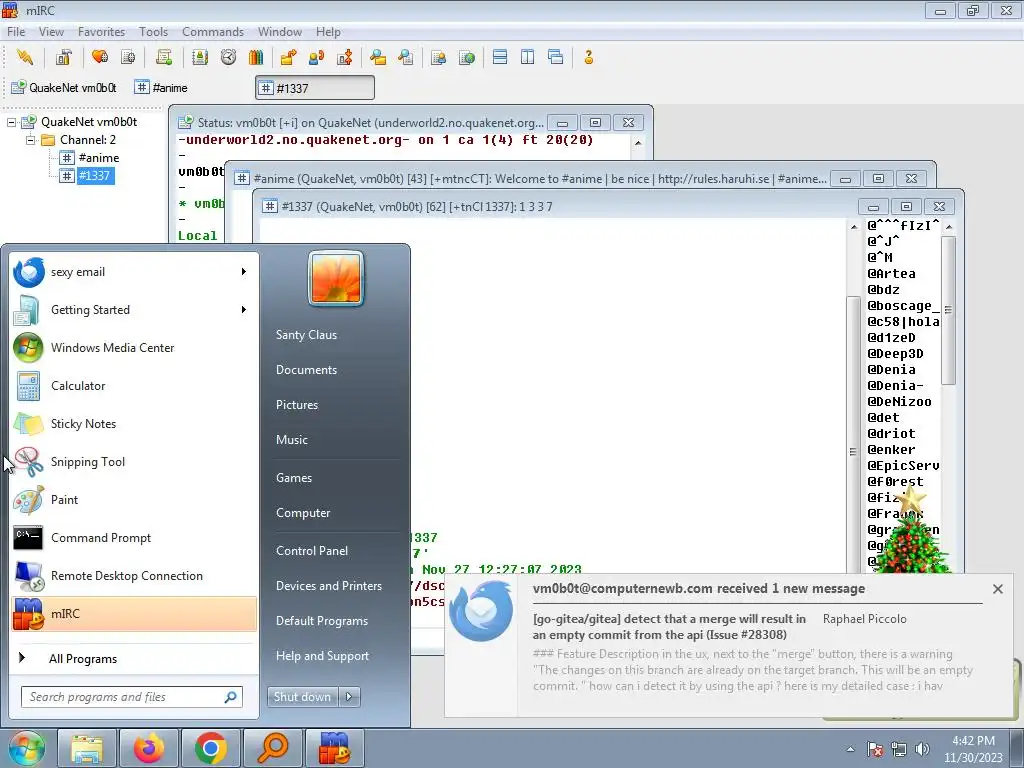Launch Command Prompt from Start menu
1024x768 pixels.
(x=135, y=537)
